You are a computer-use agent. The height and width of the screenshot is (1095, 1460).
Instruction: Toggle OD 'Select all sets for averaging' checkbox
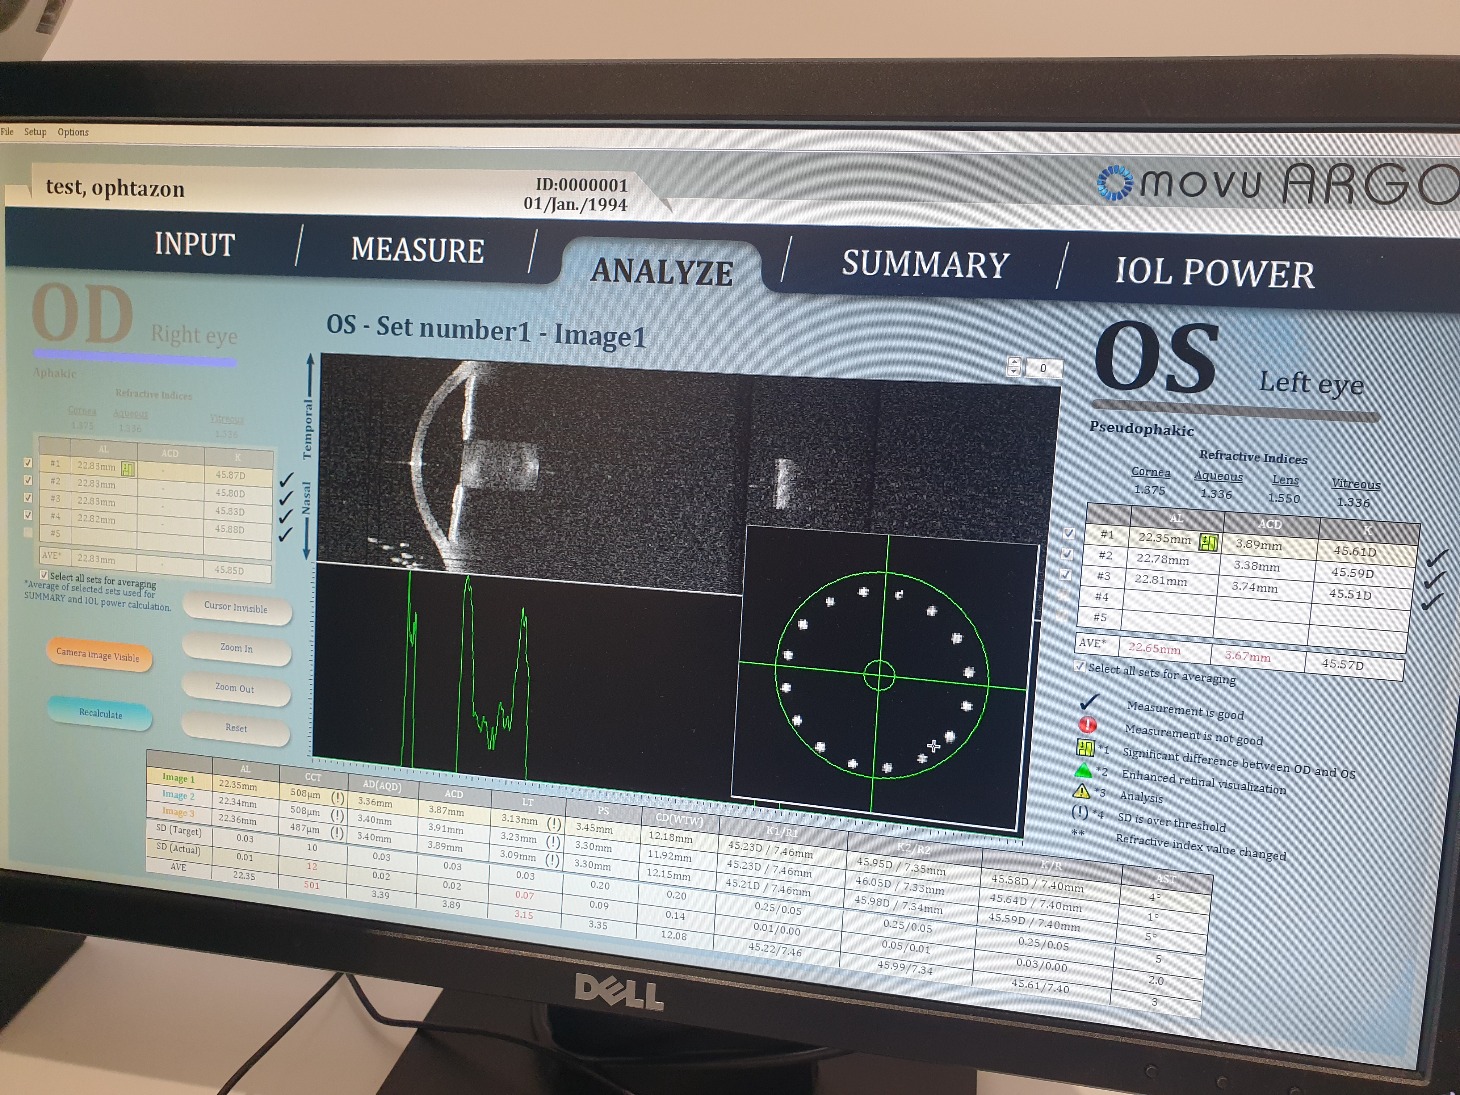coord(43,575)
